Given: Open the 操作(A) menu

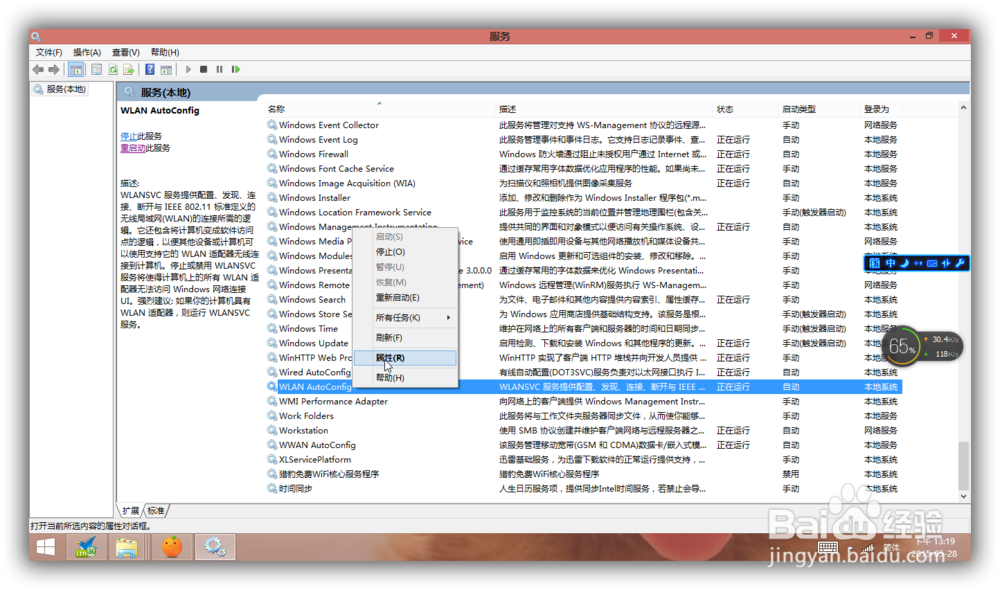Looking at the screenshot, I should [x=87, y=52].
